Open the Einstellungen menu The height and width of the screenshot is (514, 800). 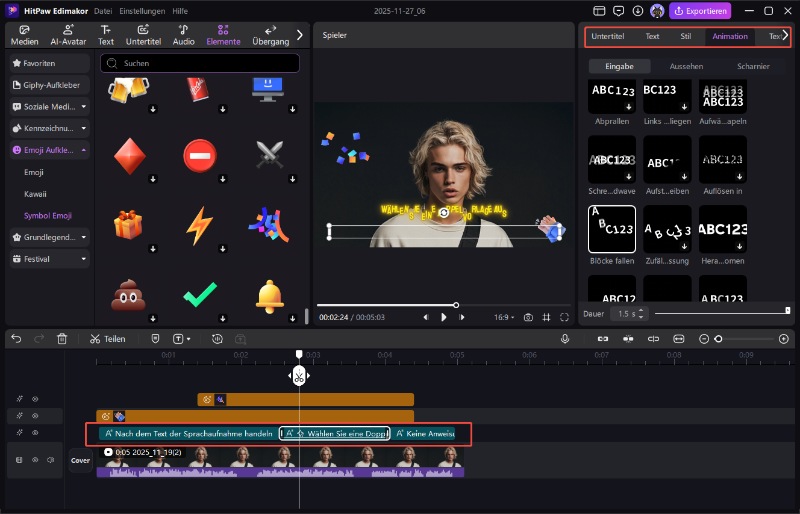pos(143,11)
